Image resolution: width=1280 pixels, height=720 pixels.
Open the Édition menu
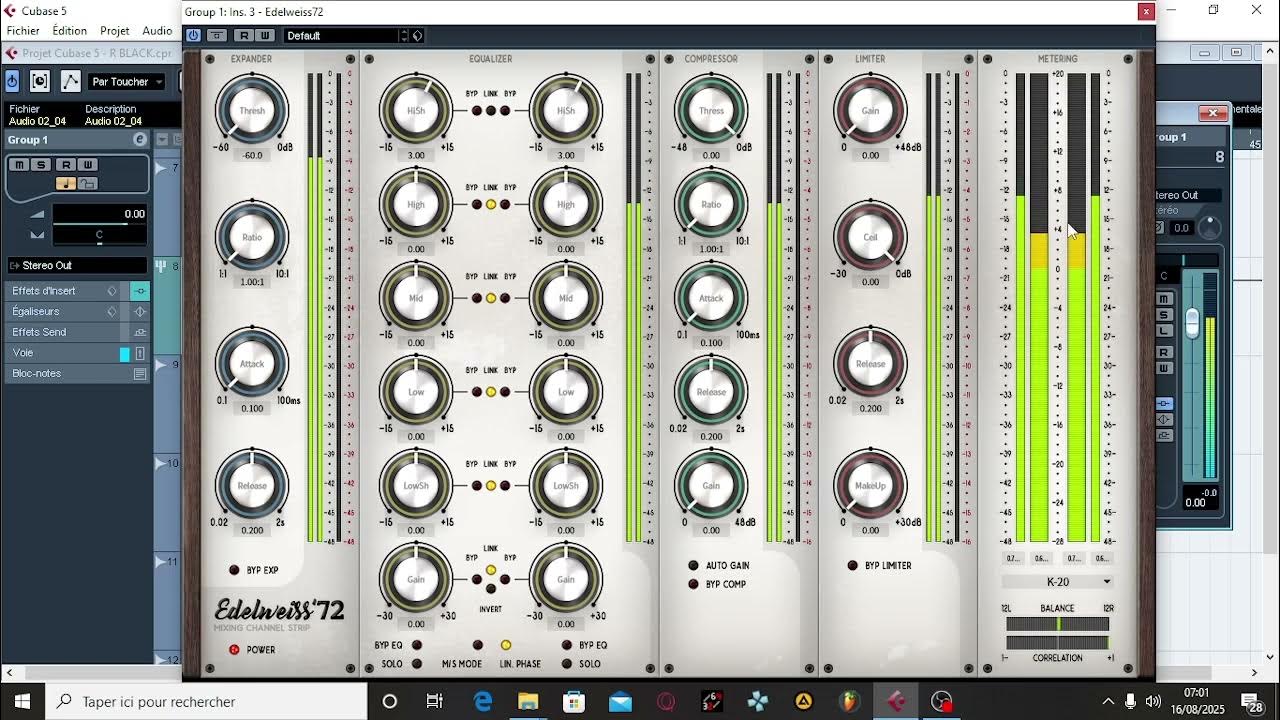click(x=70, y=31)
